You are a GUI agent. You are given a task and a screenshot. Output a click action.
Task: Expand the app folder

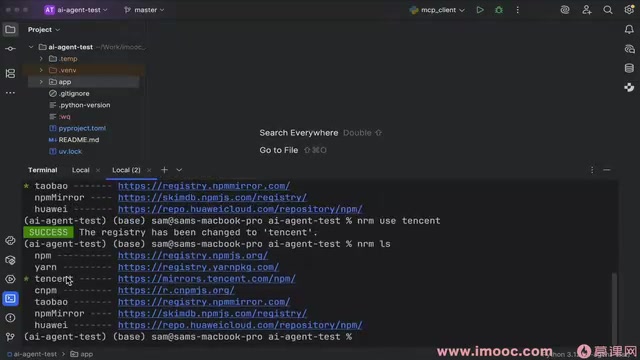41,82
